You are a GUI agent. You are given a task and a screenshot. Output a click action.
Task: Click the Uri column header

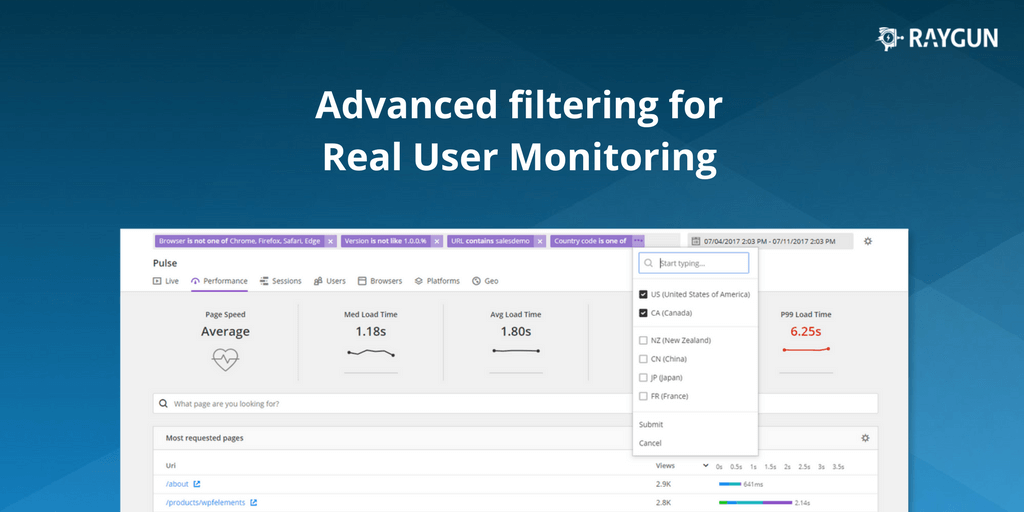pos(170,466)
